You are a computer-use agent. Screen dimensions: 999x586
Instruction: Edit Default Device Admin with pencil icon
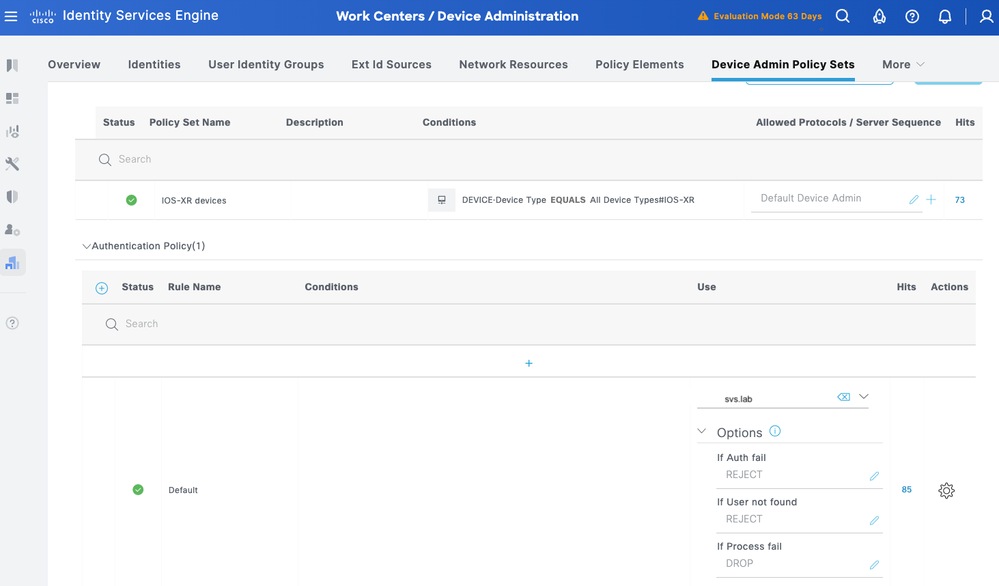click(914, 199)
